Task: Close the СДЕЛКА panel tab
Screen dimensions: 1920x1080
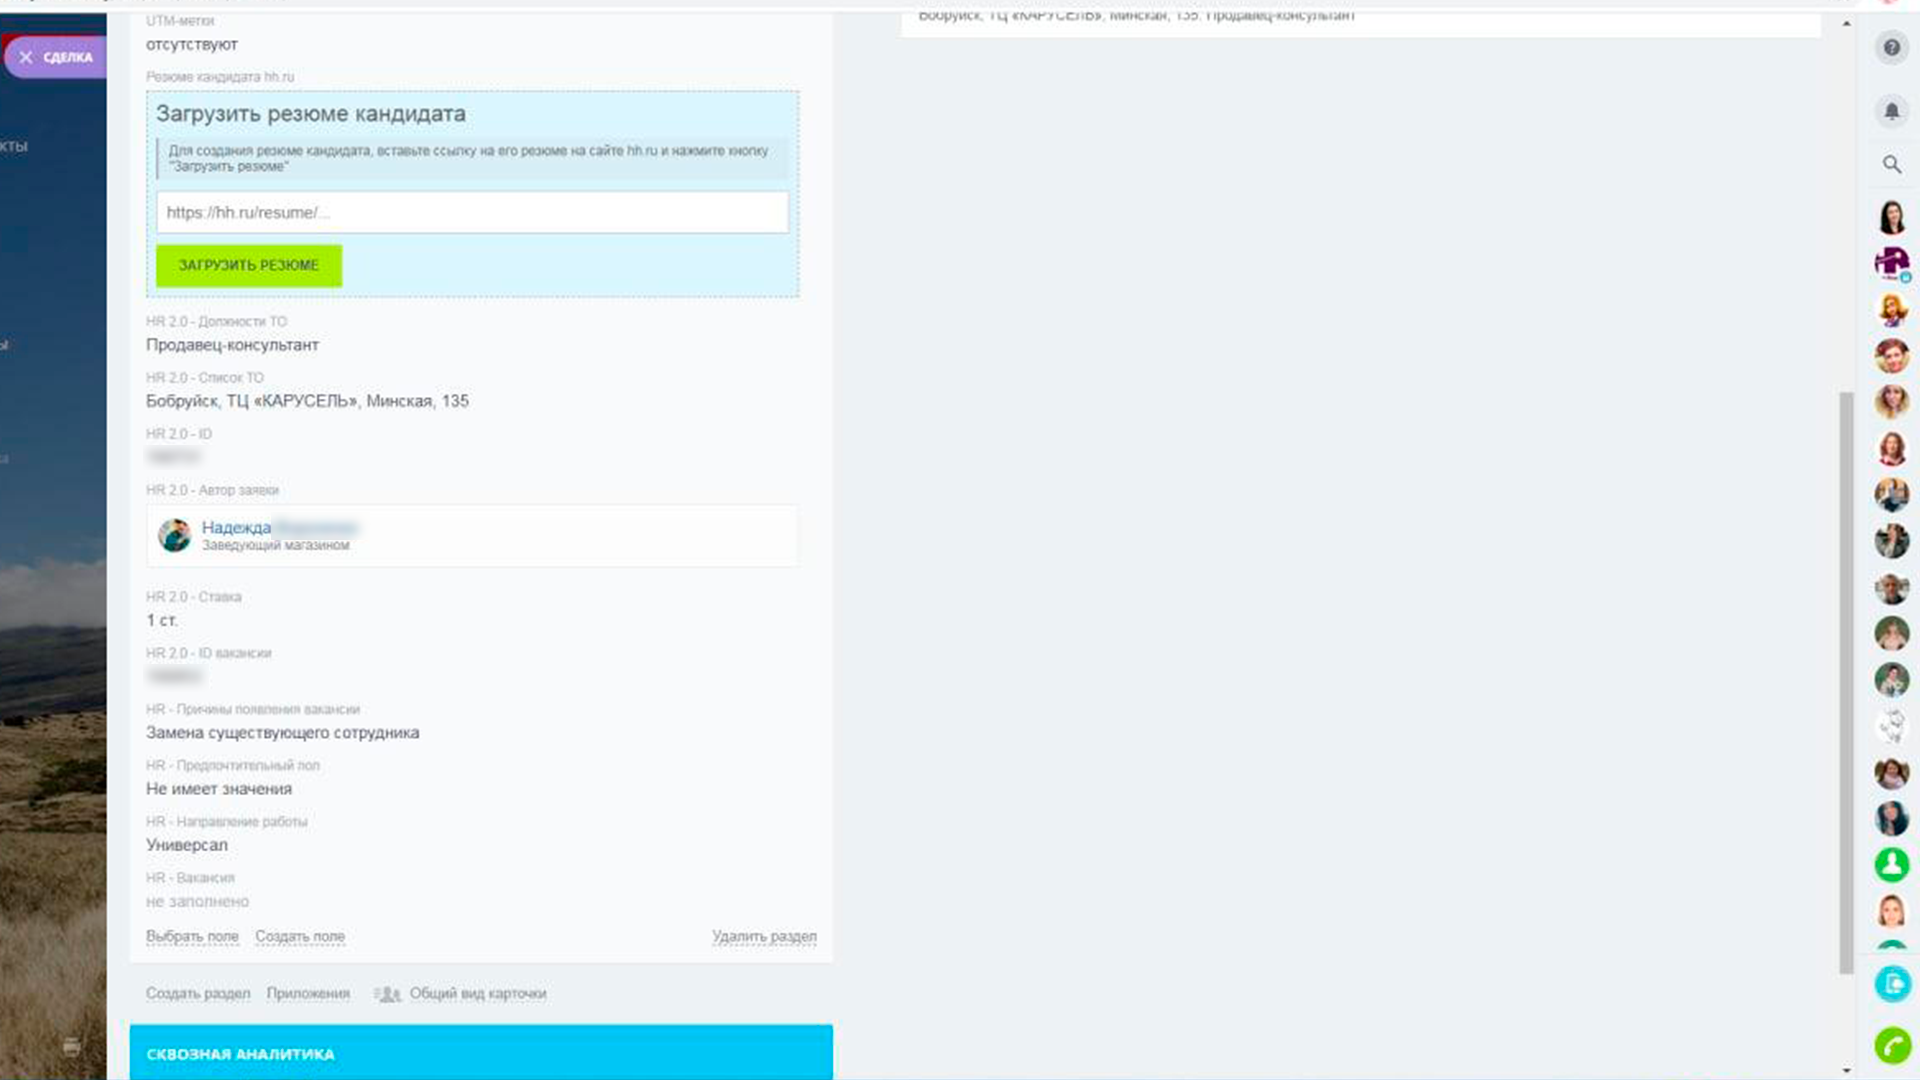Action: 26,57
